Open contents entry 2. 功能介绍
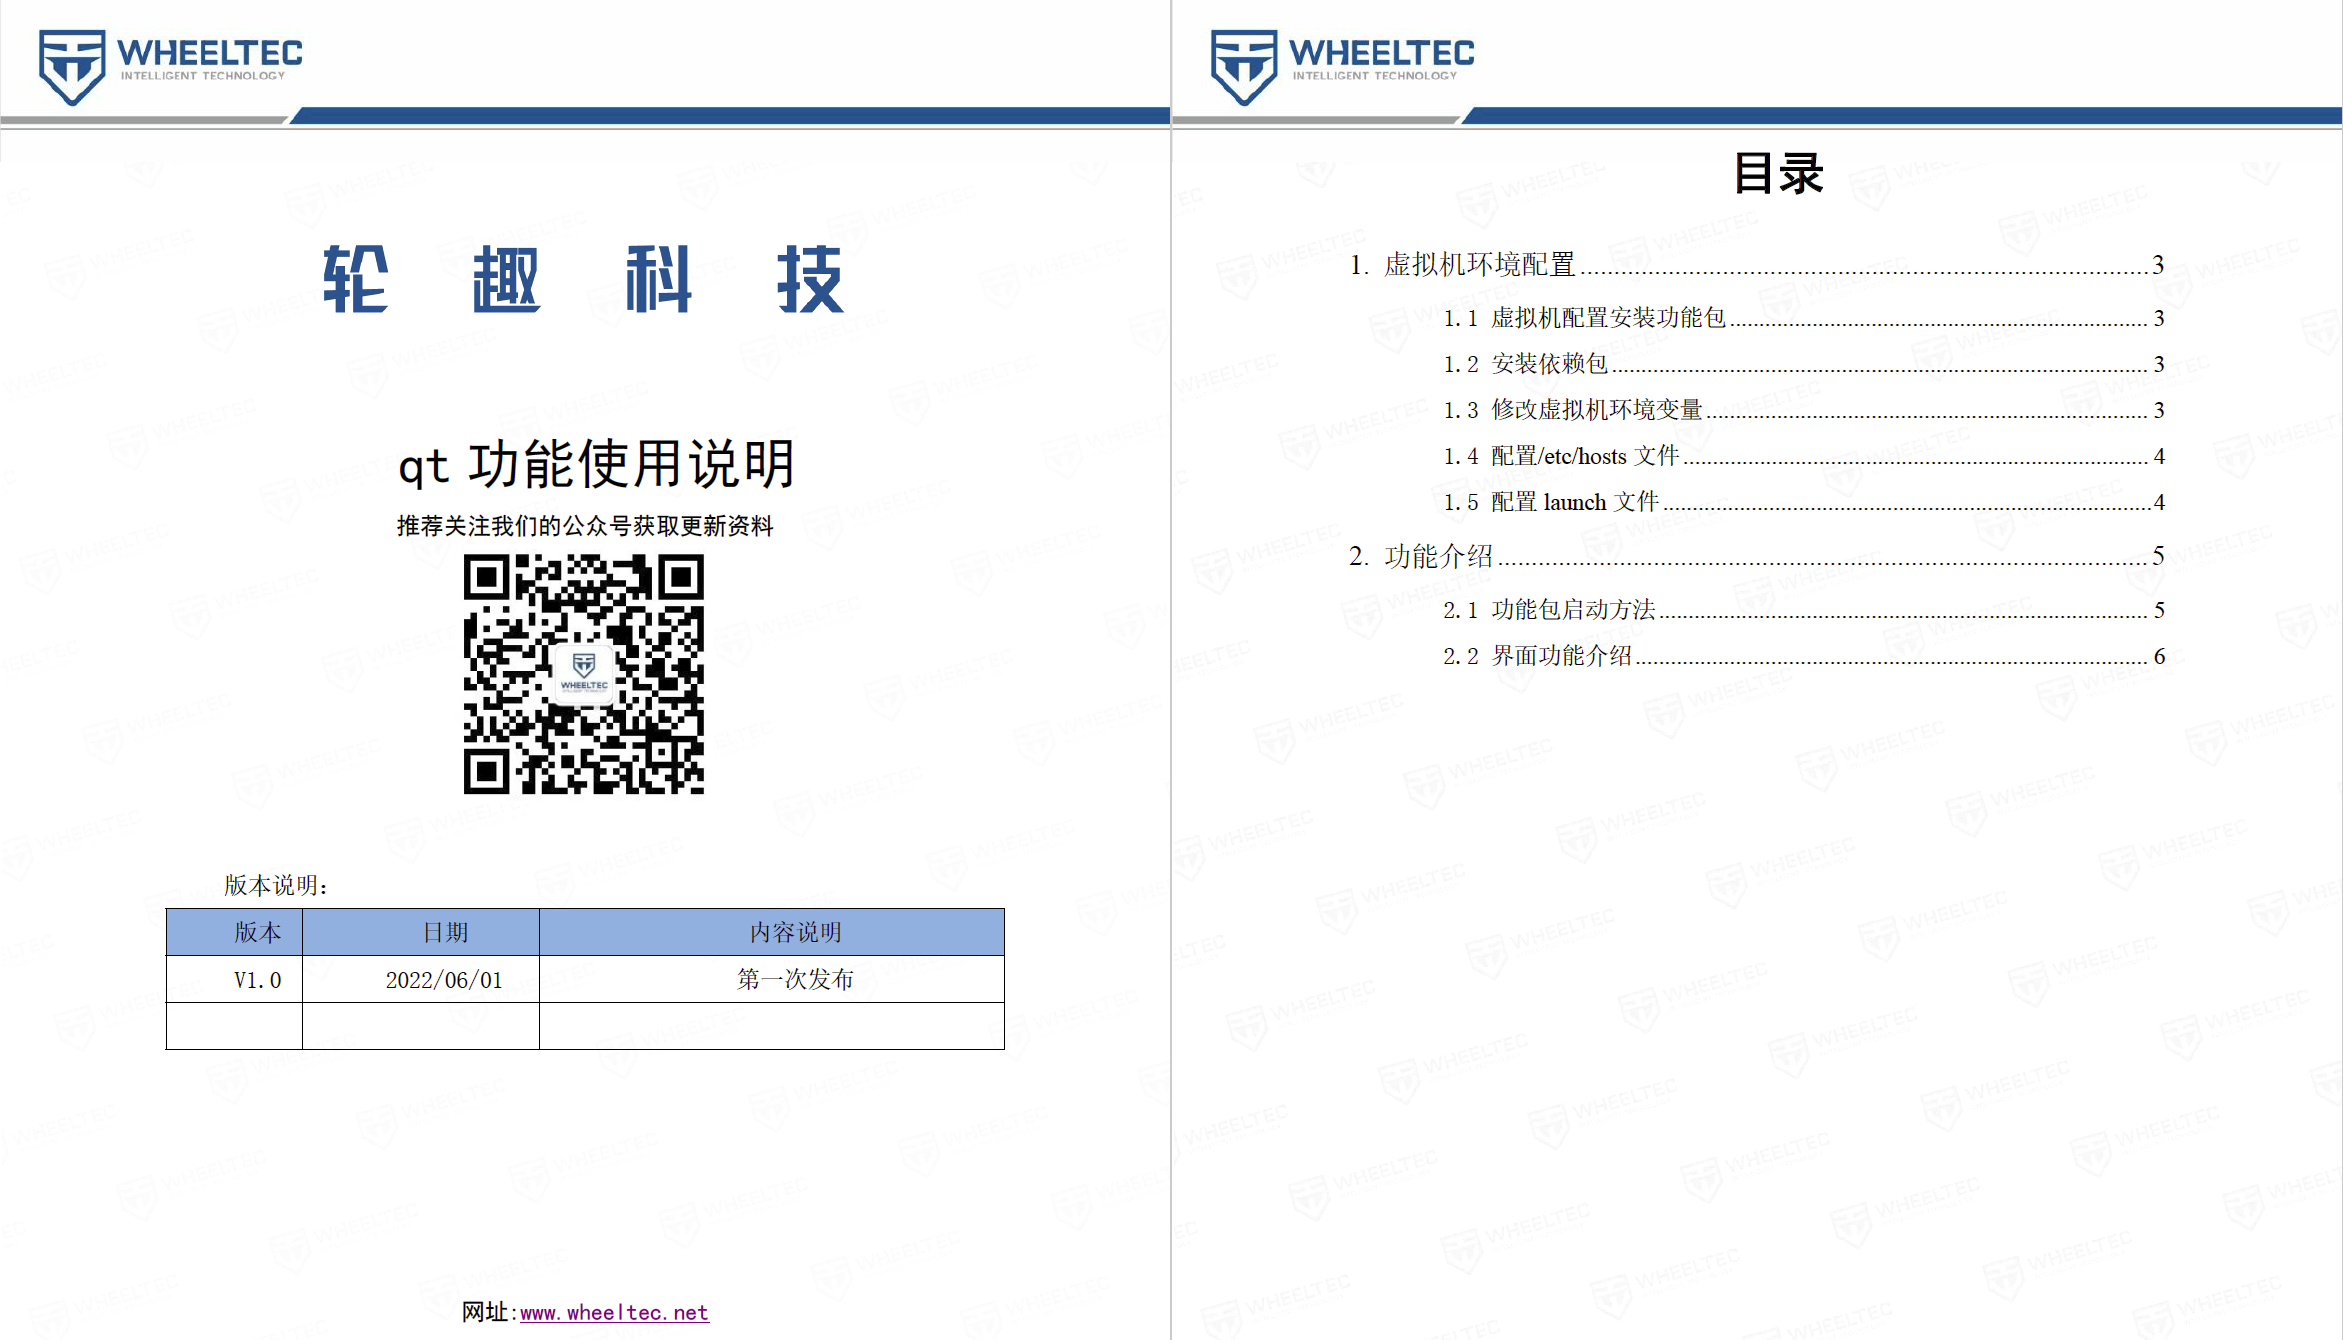Screen dimensions: 2343x1340 tap(1757, 556)
